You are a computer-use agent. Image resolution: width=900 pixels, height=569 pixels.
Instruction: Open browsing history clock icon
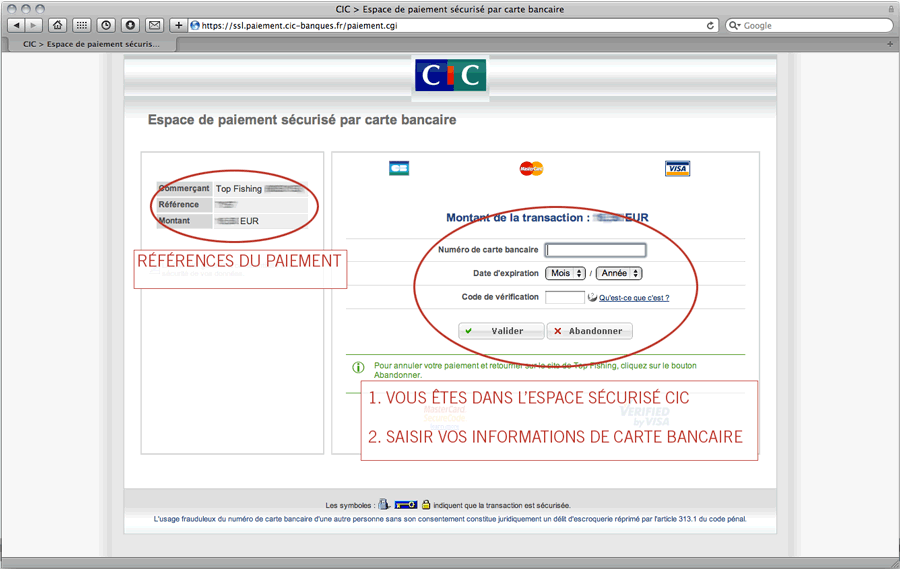tap(106, 25)
